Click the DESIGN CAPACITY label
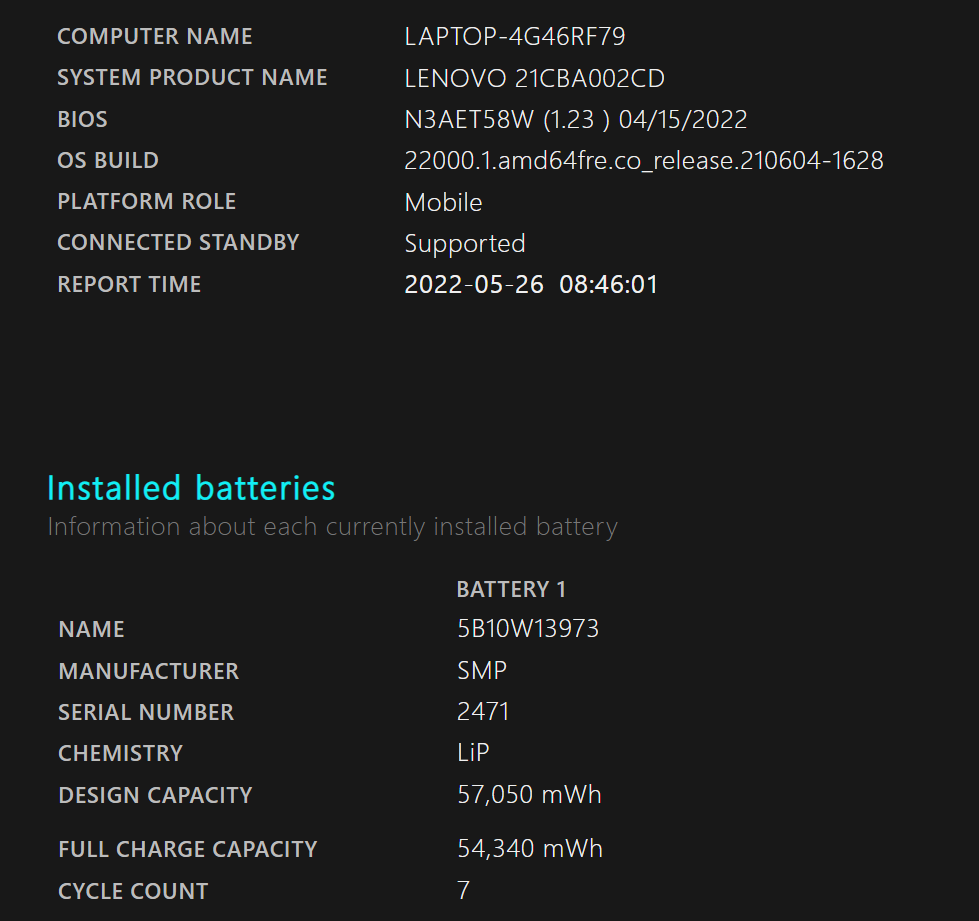979x921 pixels. pos(155,795)
